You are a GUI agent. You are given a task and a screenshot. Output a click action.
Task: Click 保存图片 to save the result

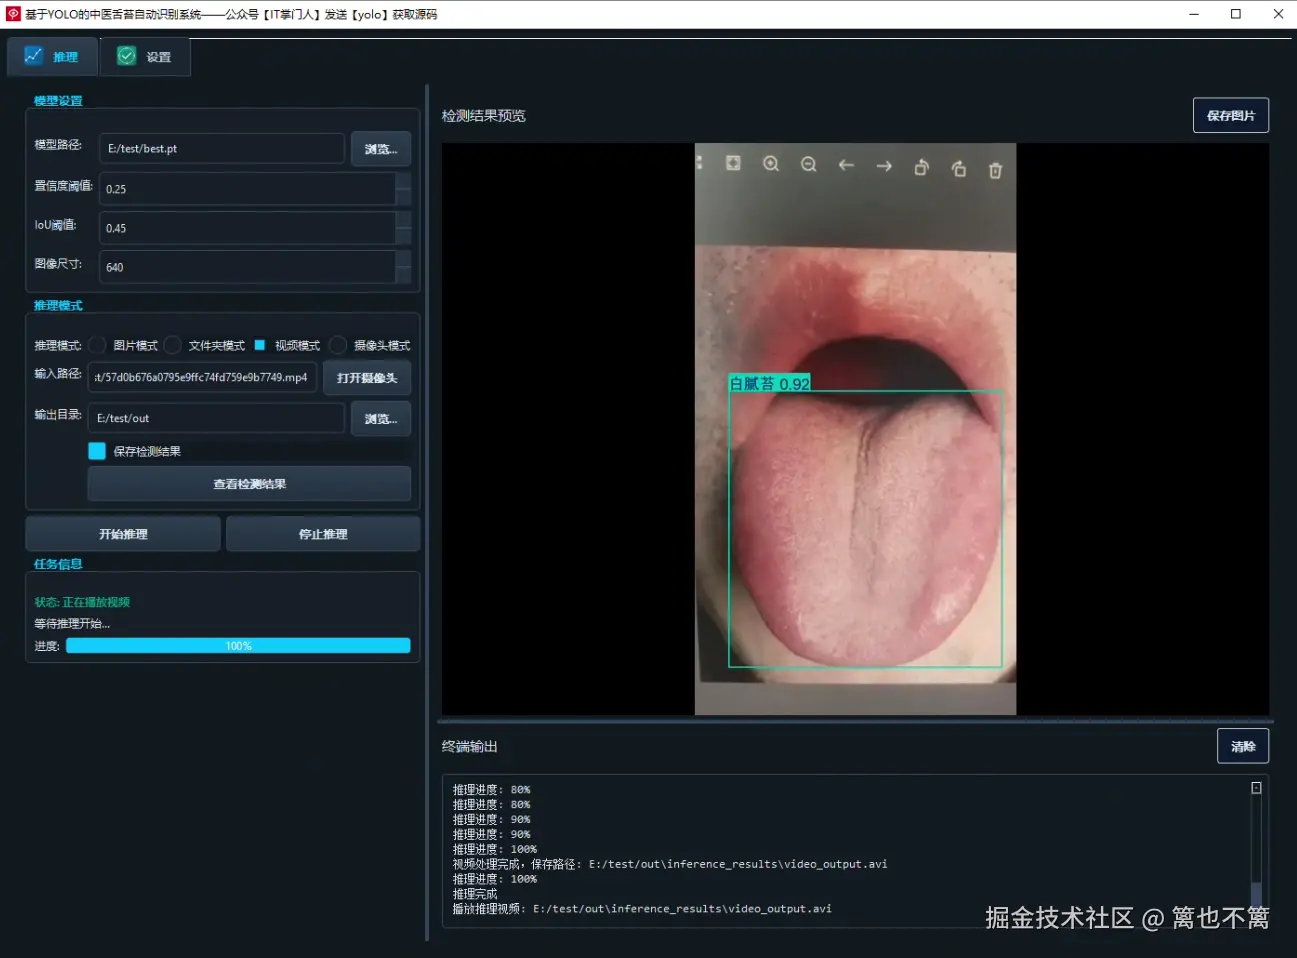coord(1230,115)
